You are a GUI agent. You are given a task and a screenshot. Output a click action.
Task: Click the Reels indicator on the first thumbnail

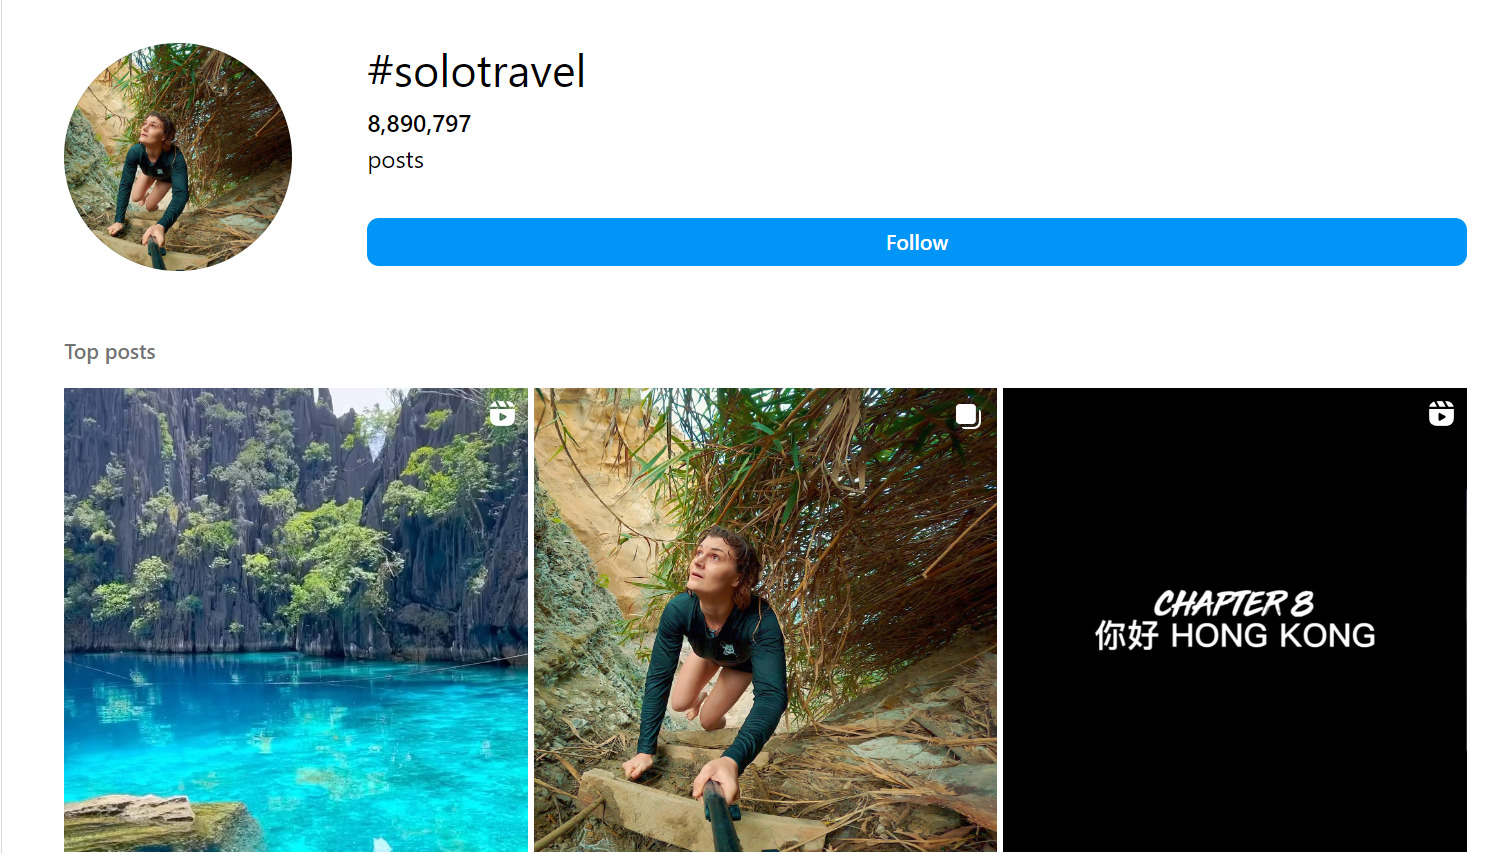(502, 413)
